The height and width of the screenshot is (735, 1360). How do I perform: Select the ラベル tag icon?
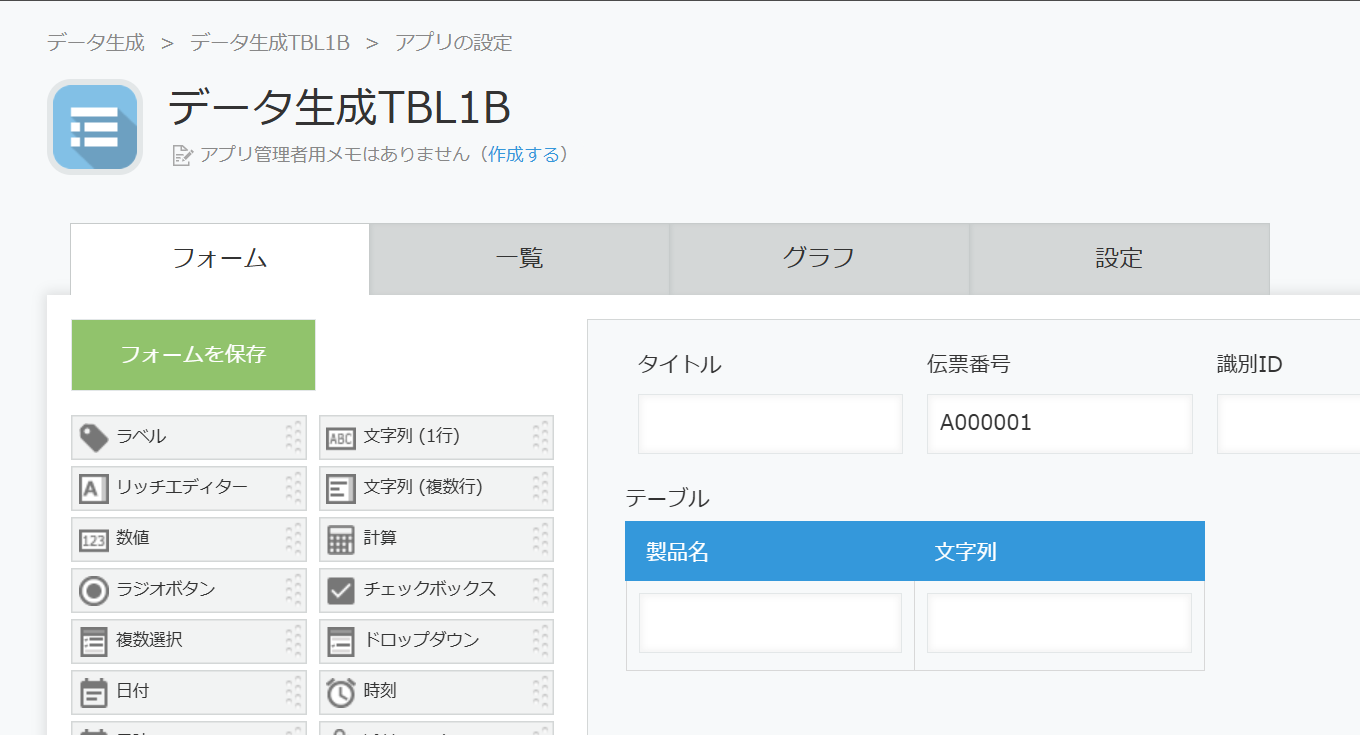pyautogui.click(x=94, y=437)
